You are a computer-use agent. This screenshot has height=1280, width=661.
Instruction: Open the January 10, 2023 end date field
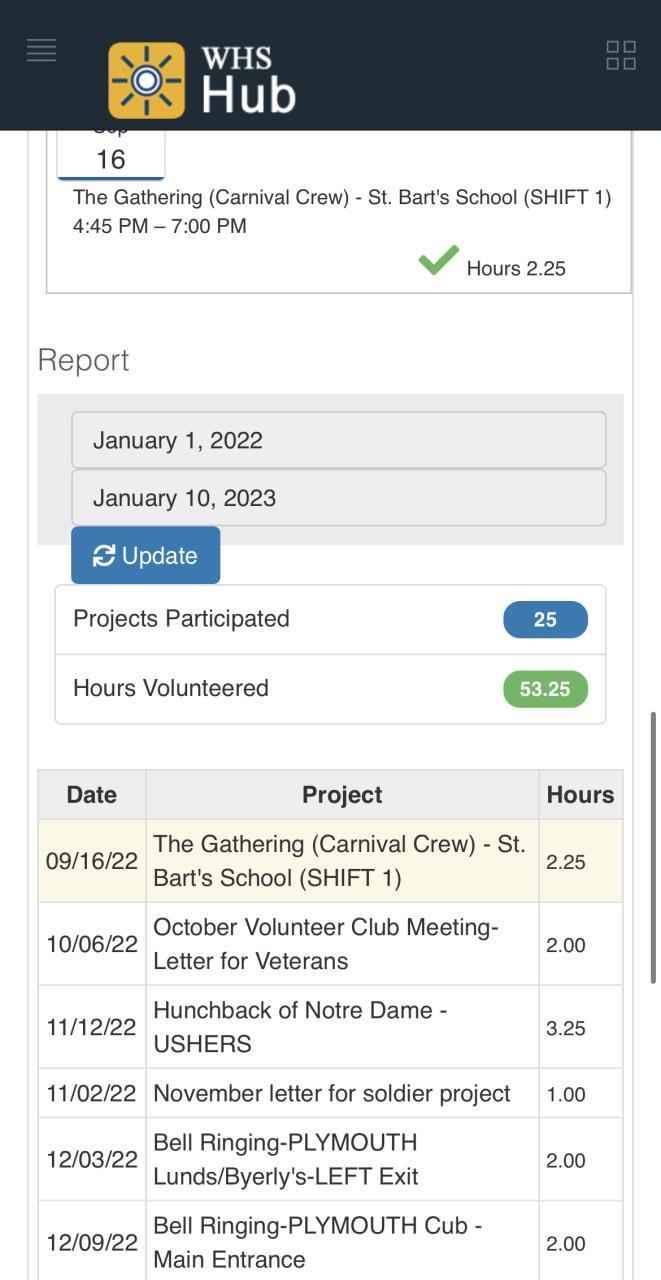[x=338, y=498]
